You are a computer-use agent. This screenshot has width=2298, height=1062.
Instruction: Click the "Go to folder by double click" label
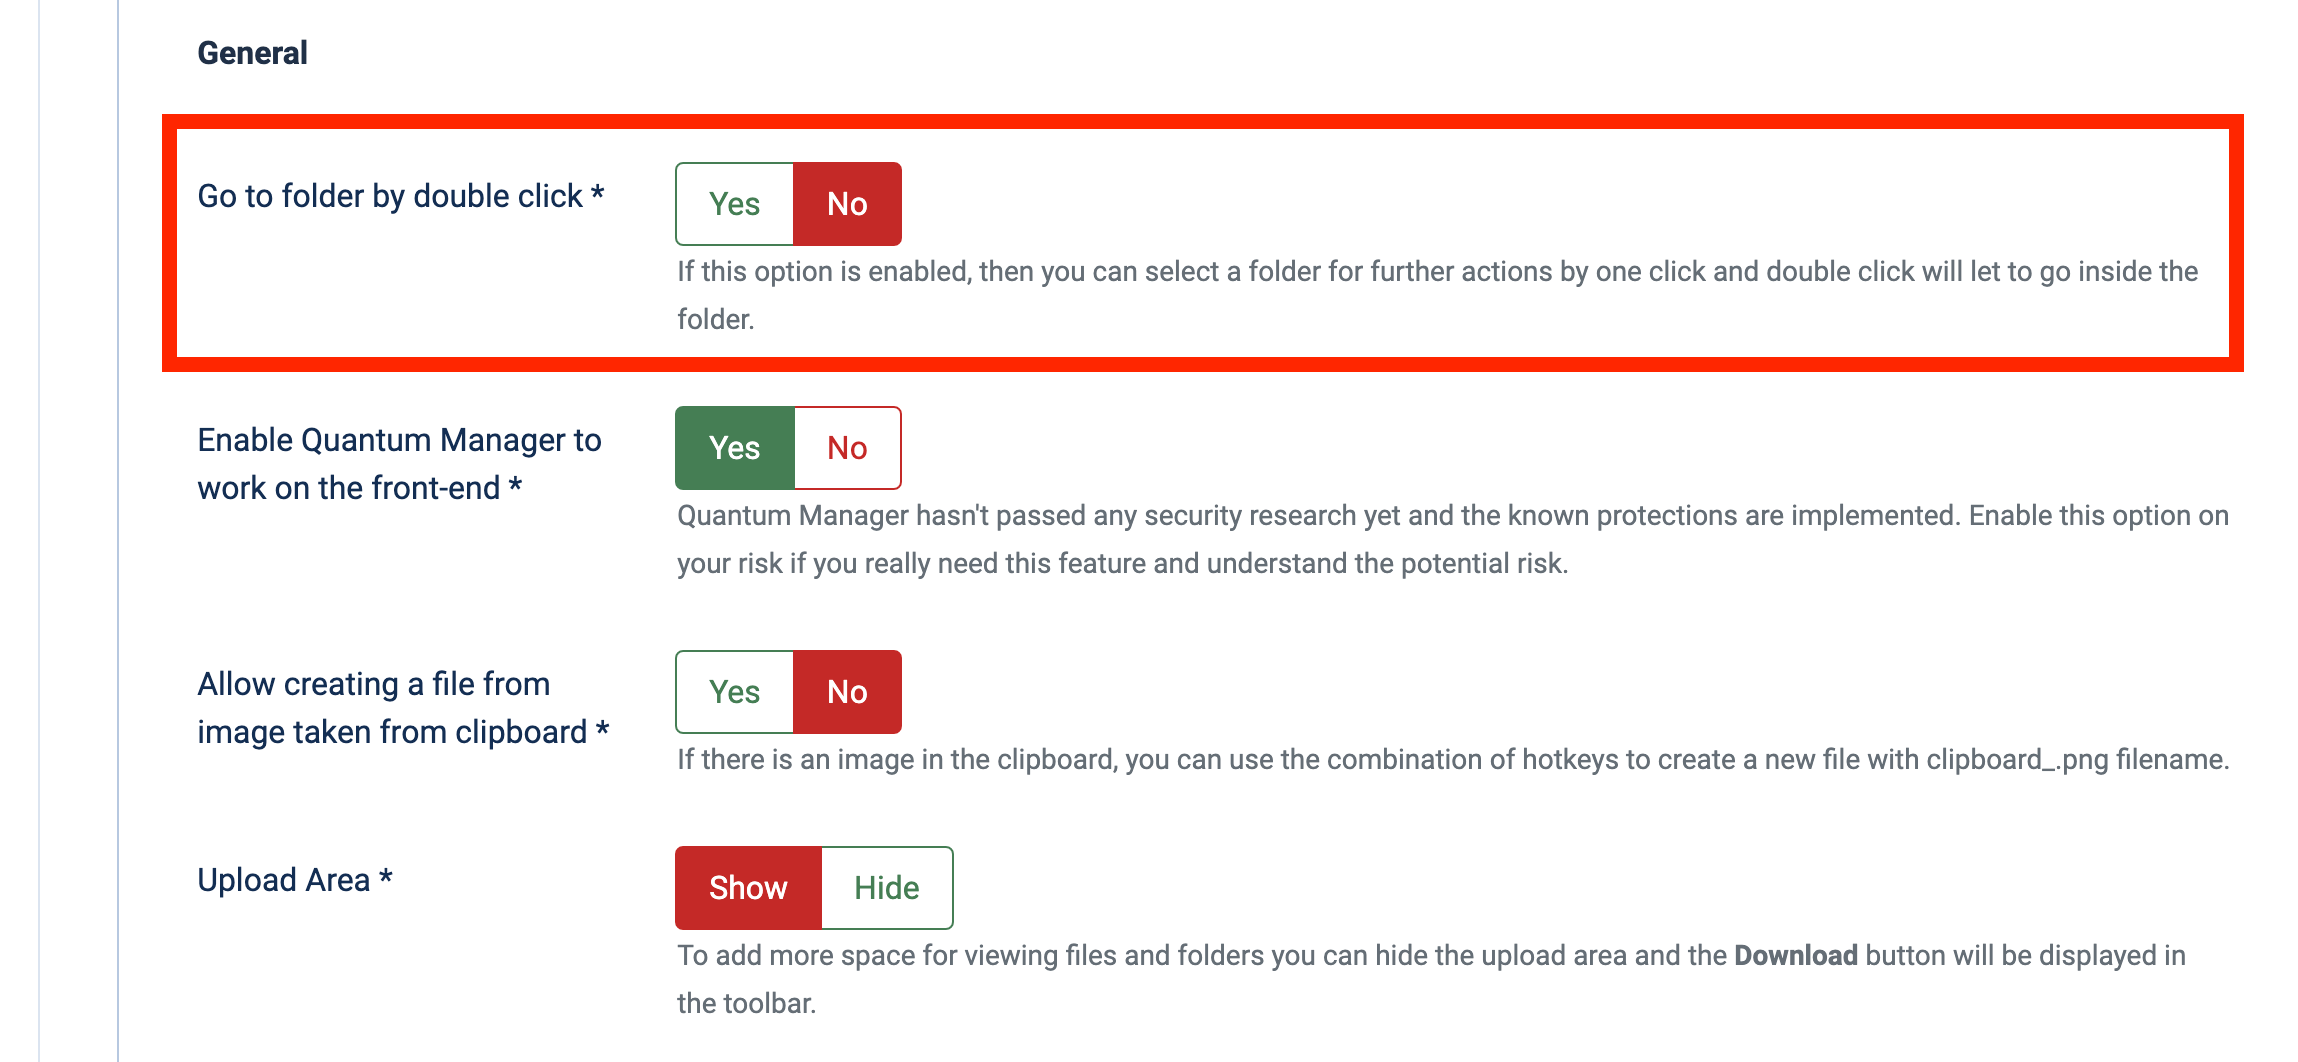click(x=390, y=196)
